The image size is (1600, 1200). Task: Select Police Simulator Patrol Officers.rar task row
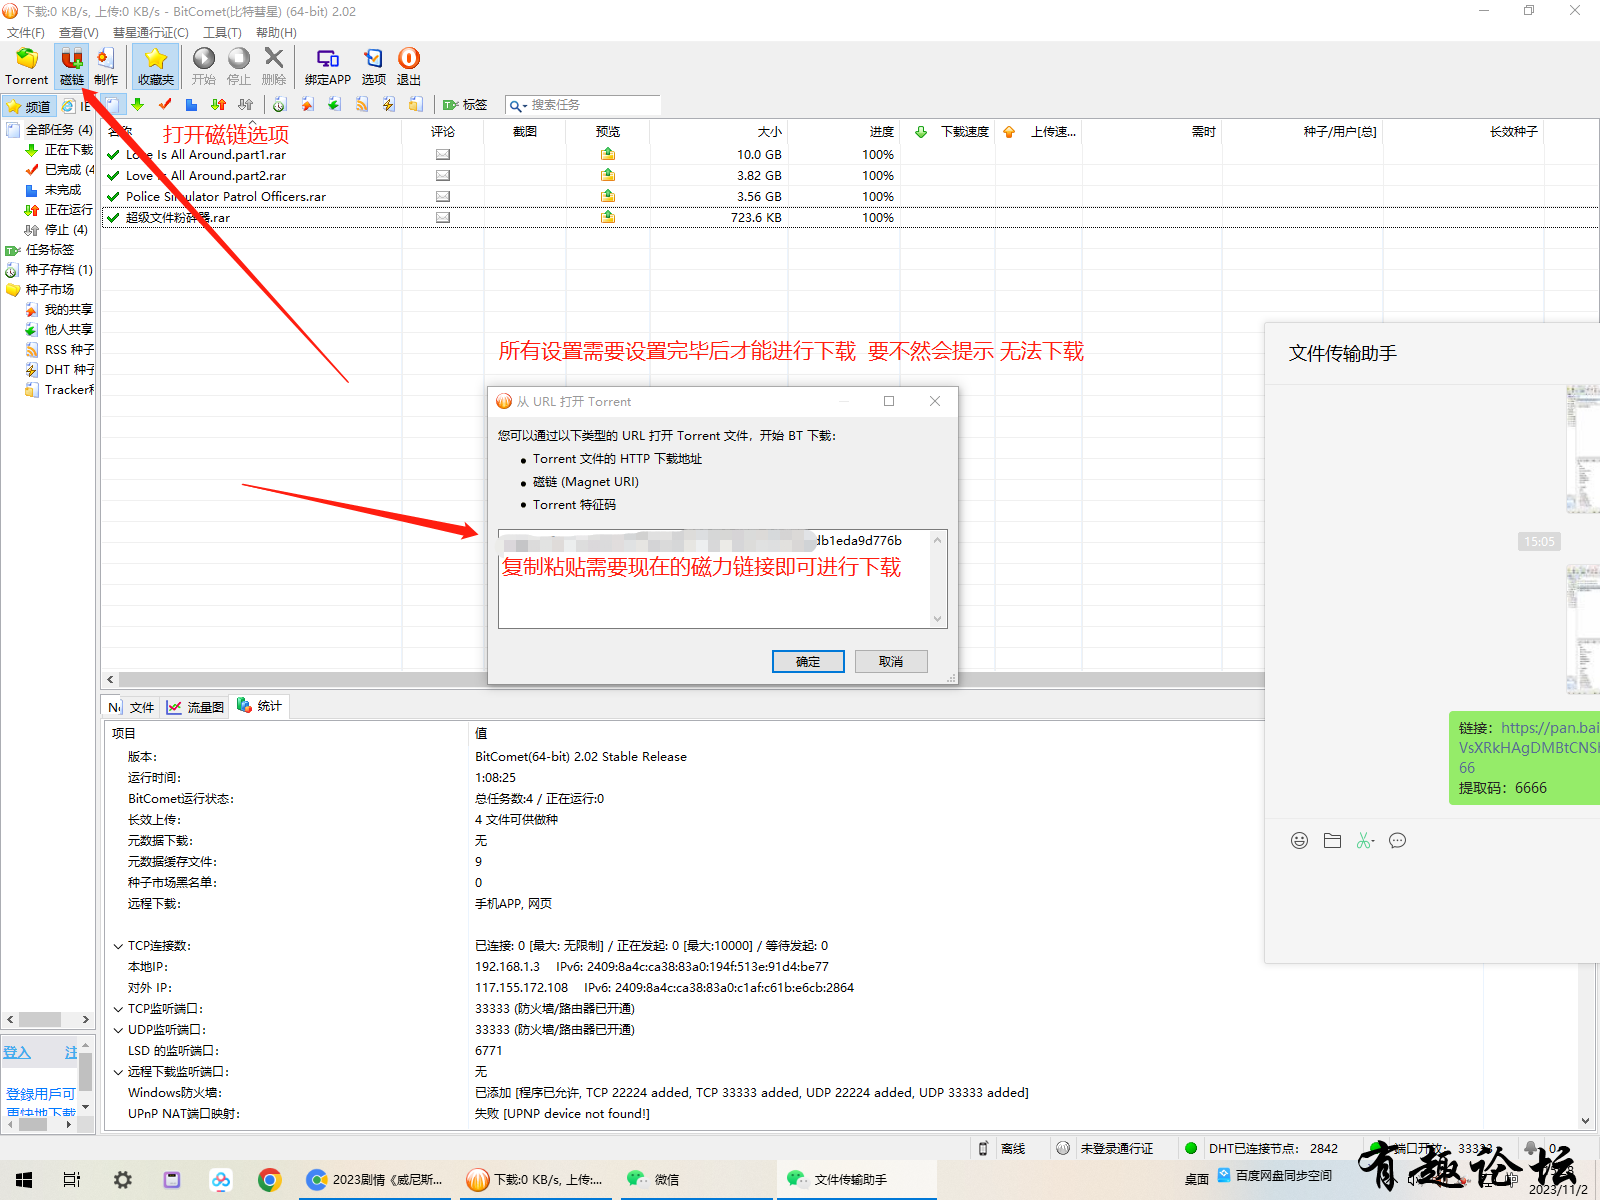pos(850,197)
